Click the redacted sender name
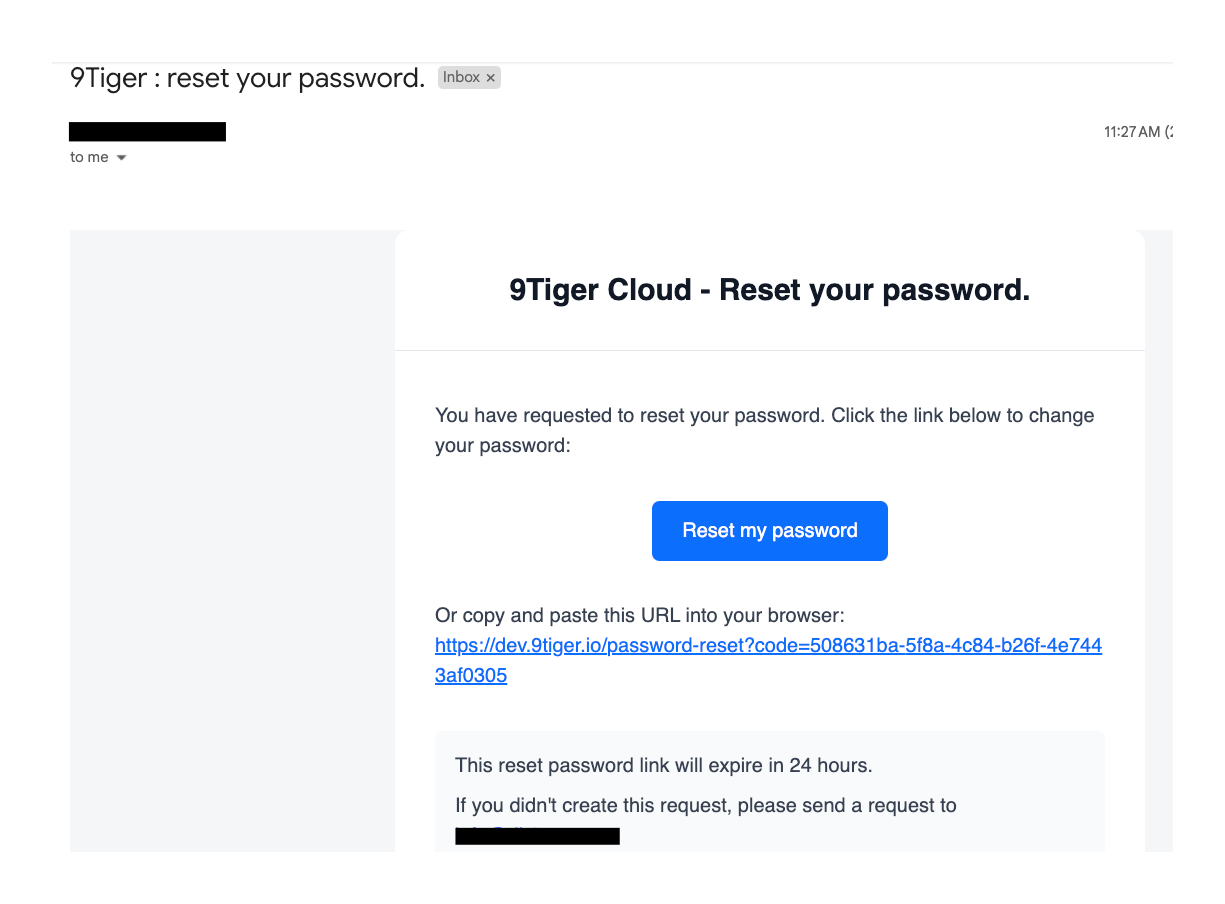1225x904 pixels. click(147, 132)
